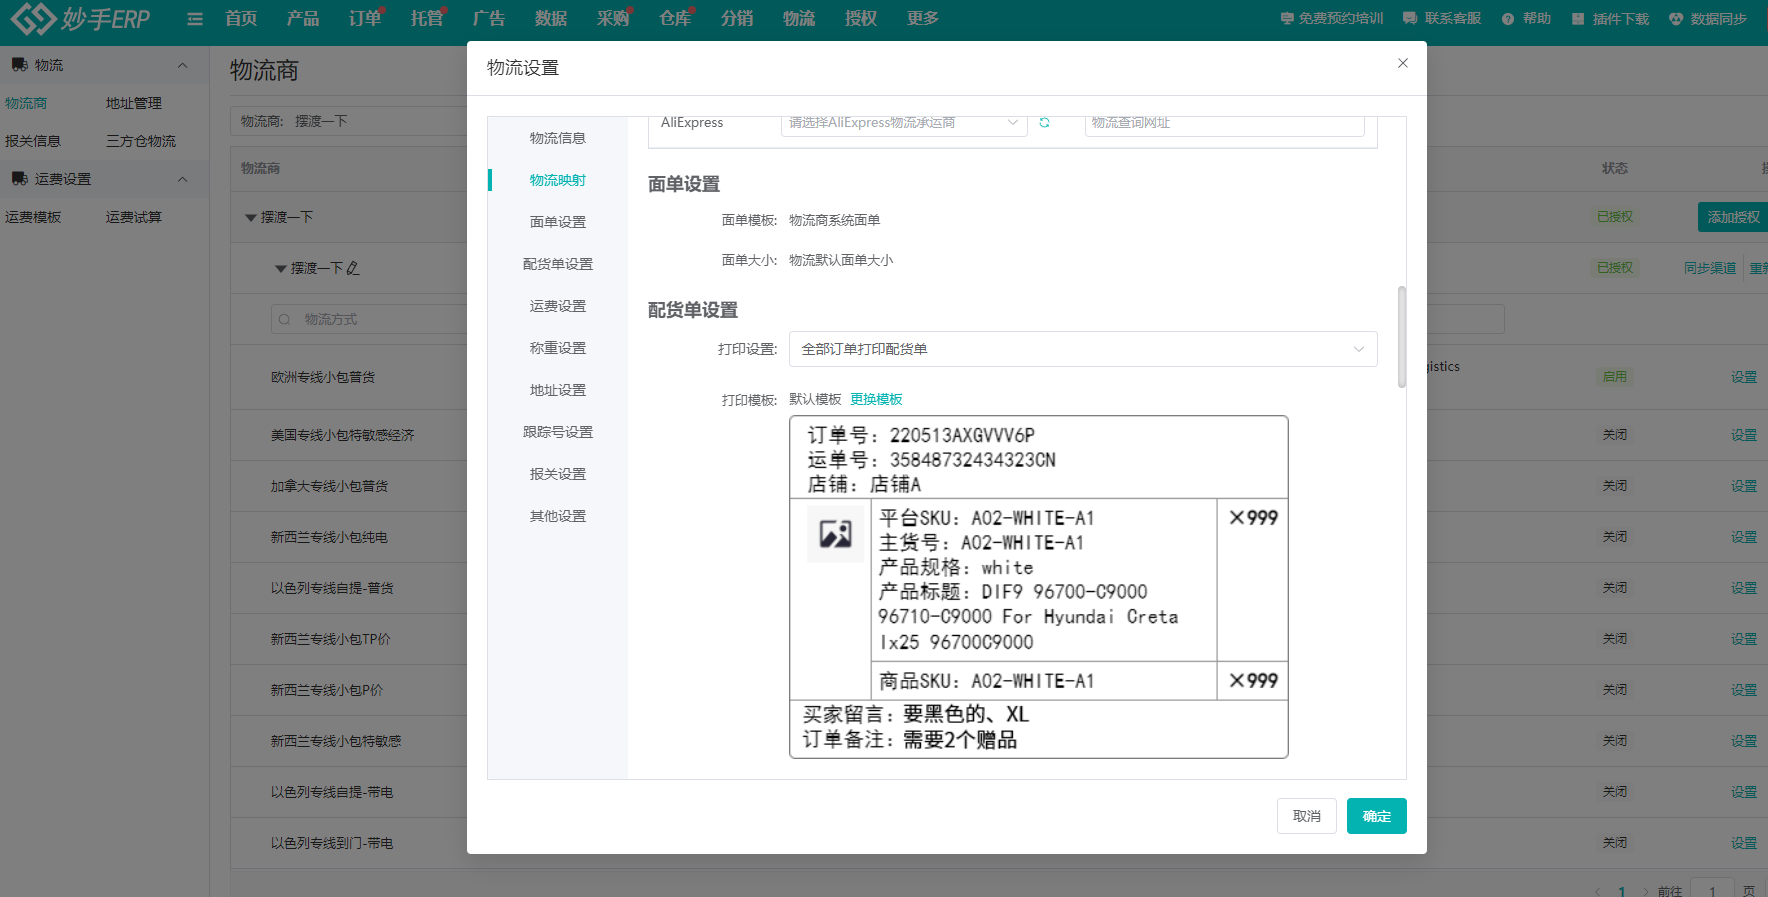Click 联系客服 customer service icon

click(1410, 19)
